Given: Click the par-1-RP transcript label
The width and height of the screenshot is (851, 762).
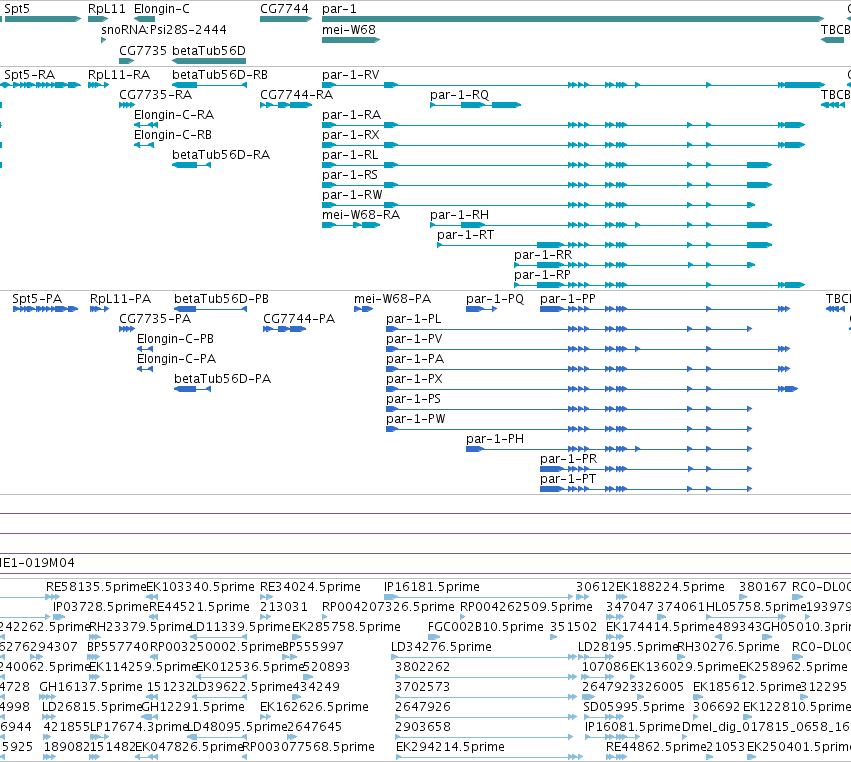Looking at the screenshot, I should point(542,275).
